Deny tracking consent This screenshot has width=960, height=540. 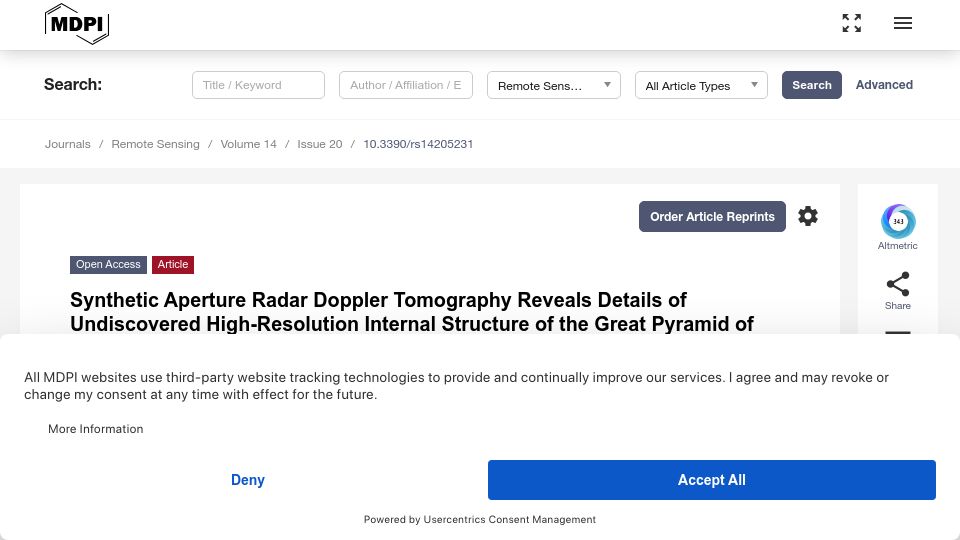247,480
